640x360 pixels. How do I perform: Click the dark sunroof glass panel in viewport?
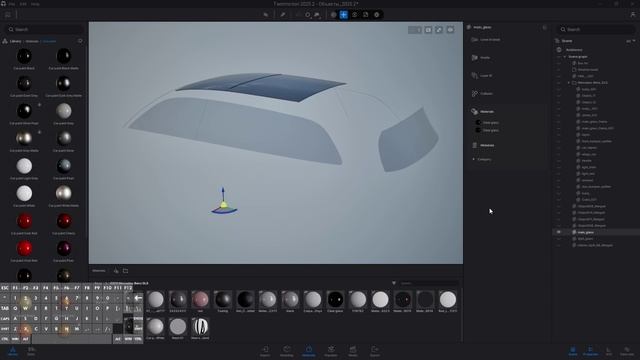[261, 86]
